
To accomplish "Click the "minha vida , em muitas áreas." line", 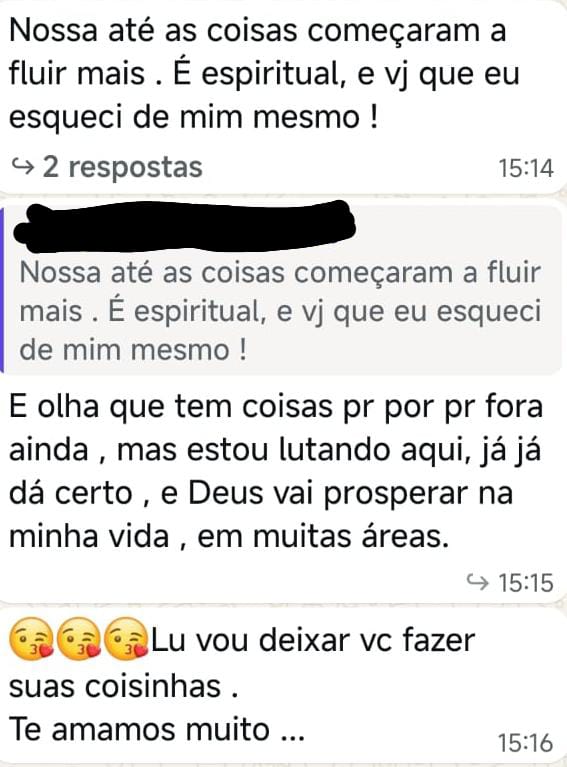I will (229, 537).
